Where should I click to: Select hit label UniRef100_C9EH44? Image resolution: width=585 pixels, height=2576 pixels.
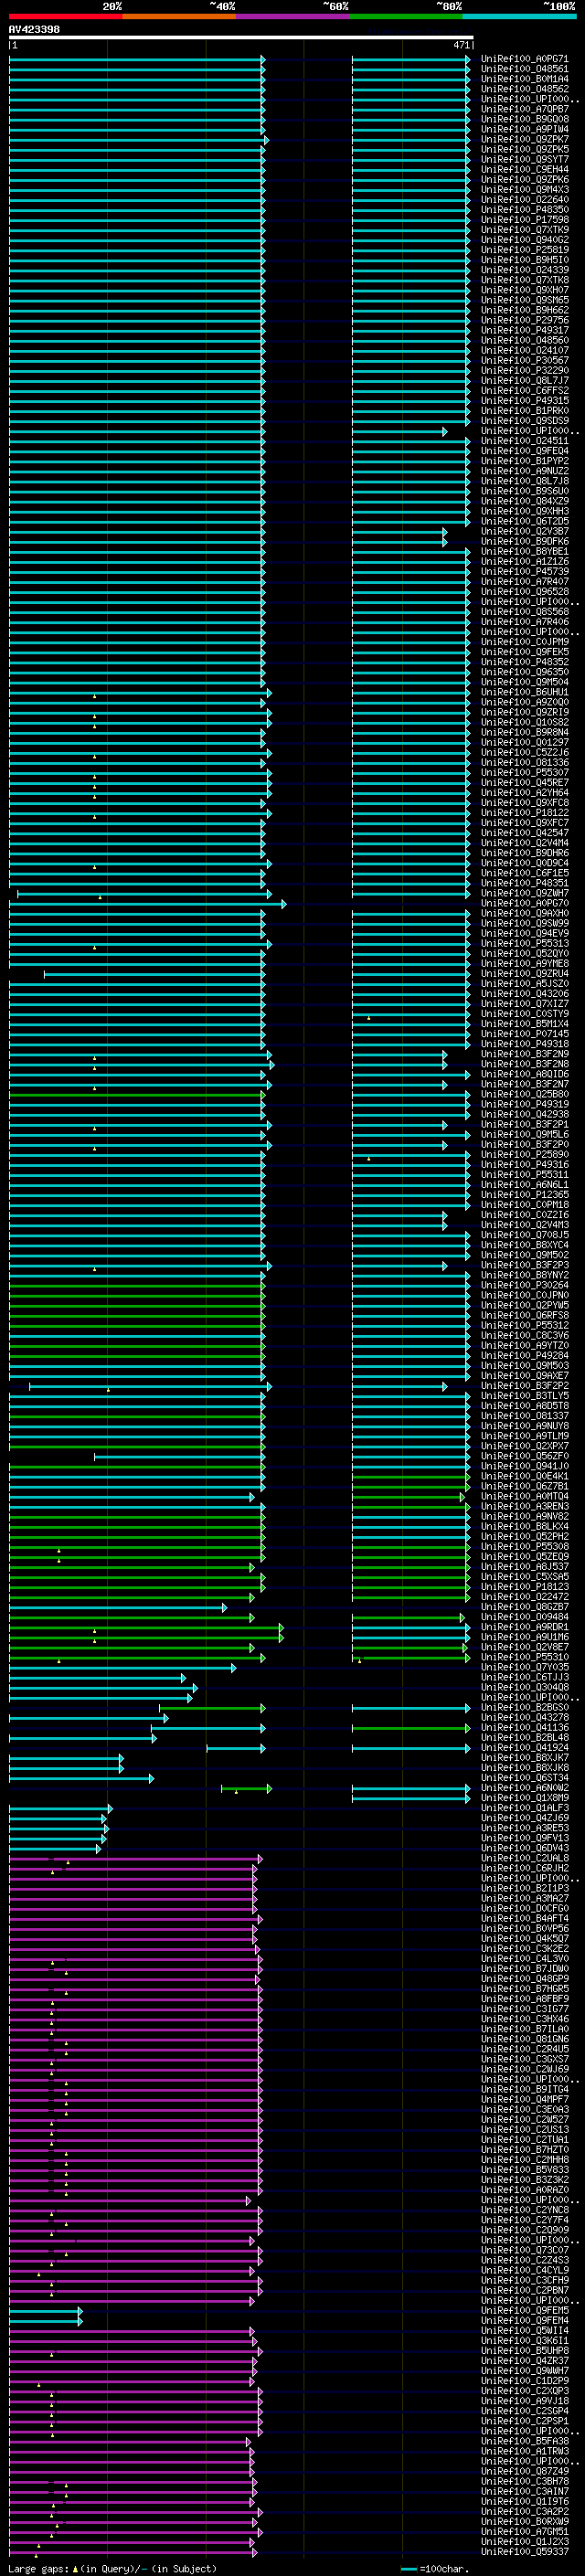point(525,170)
